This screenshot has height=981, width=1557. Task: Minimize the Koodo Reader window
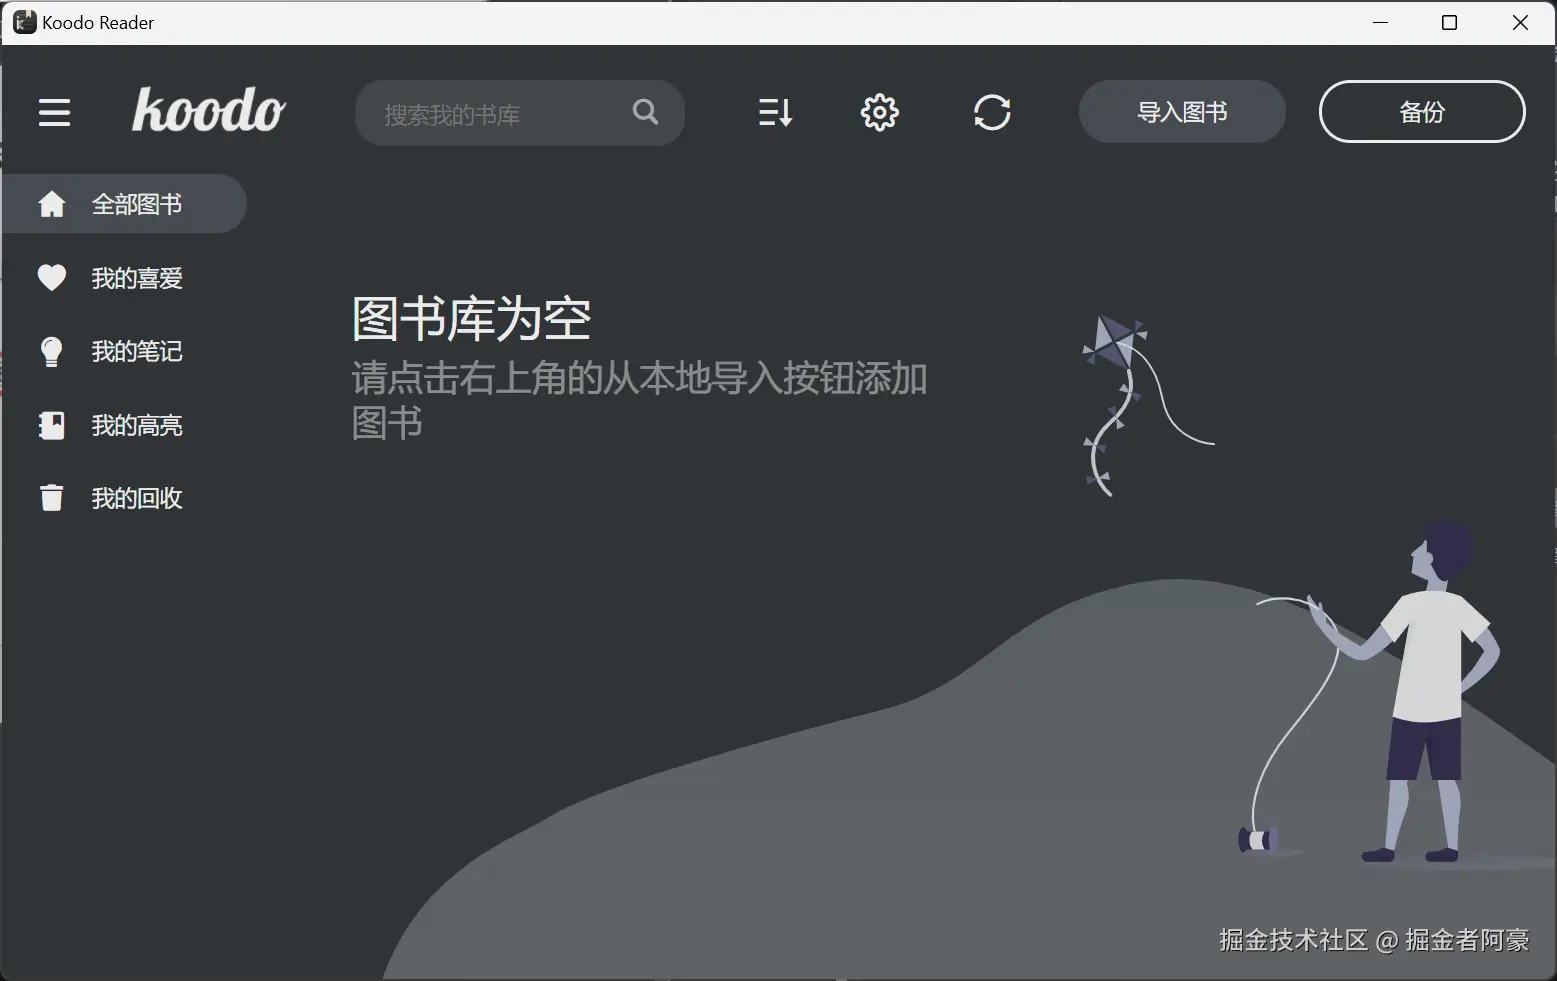point(1381,22)
